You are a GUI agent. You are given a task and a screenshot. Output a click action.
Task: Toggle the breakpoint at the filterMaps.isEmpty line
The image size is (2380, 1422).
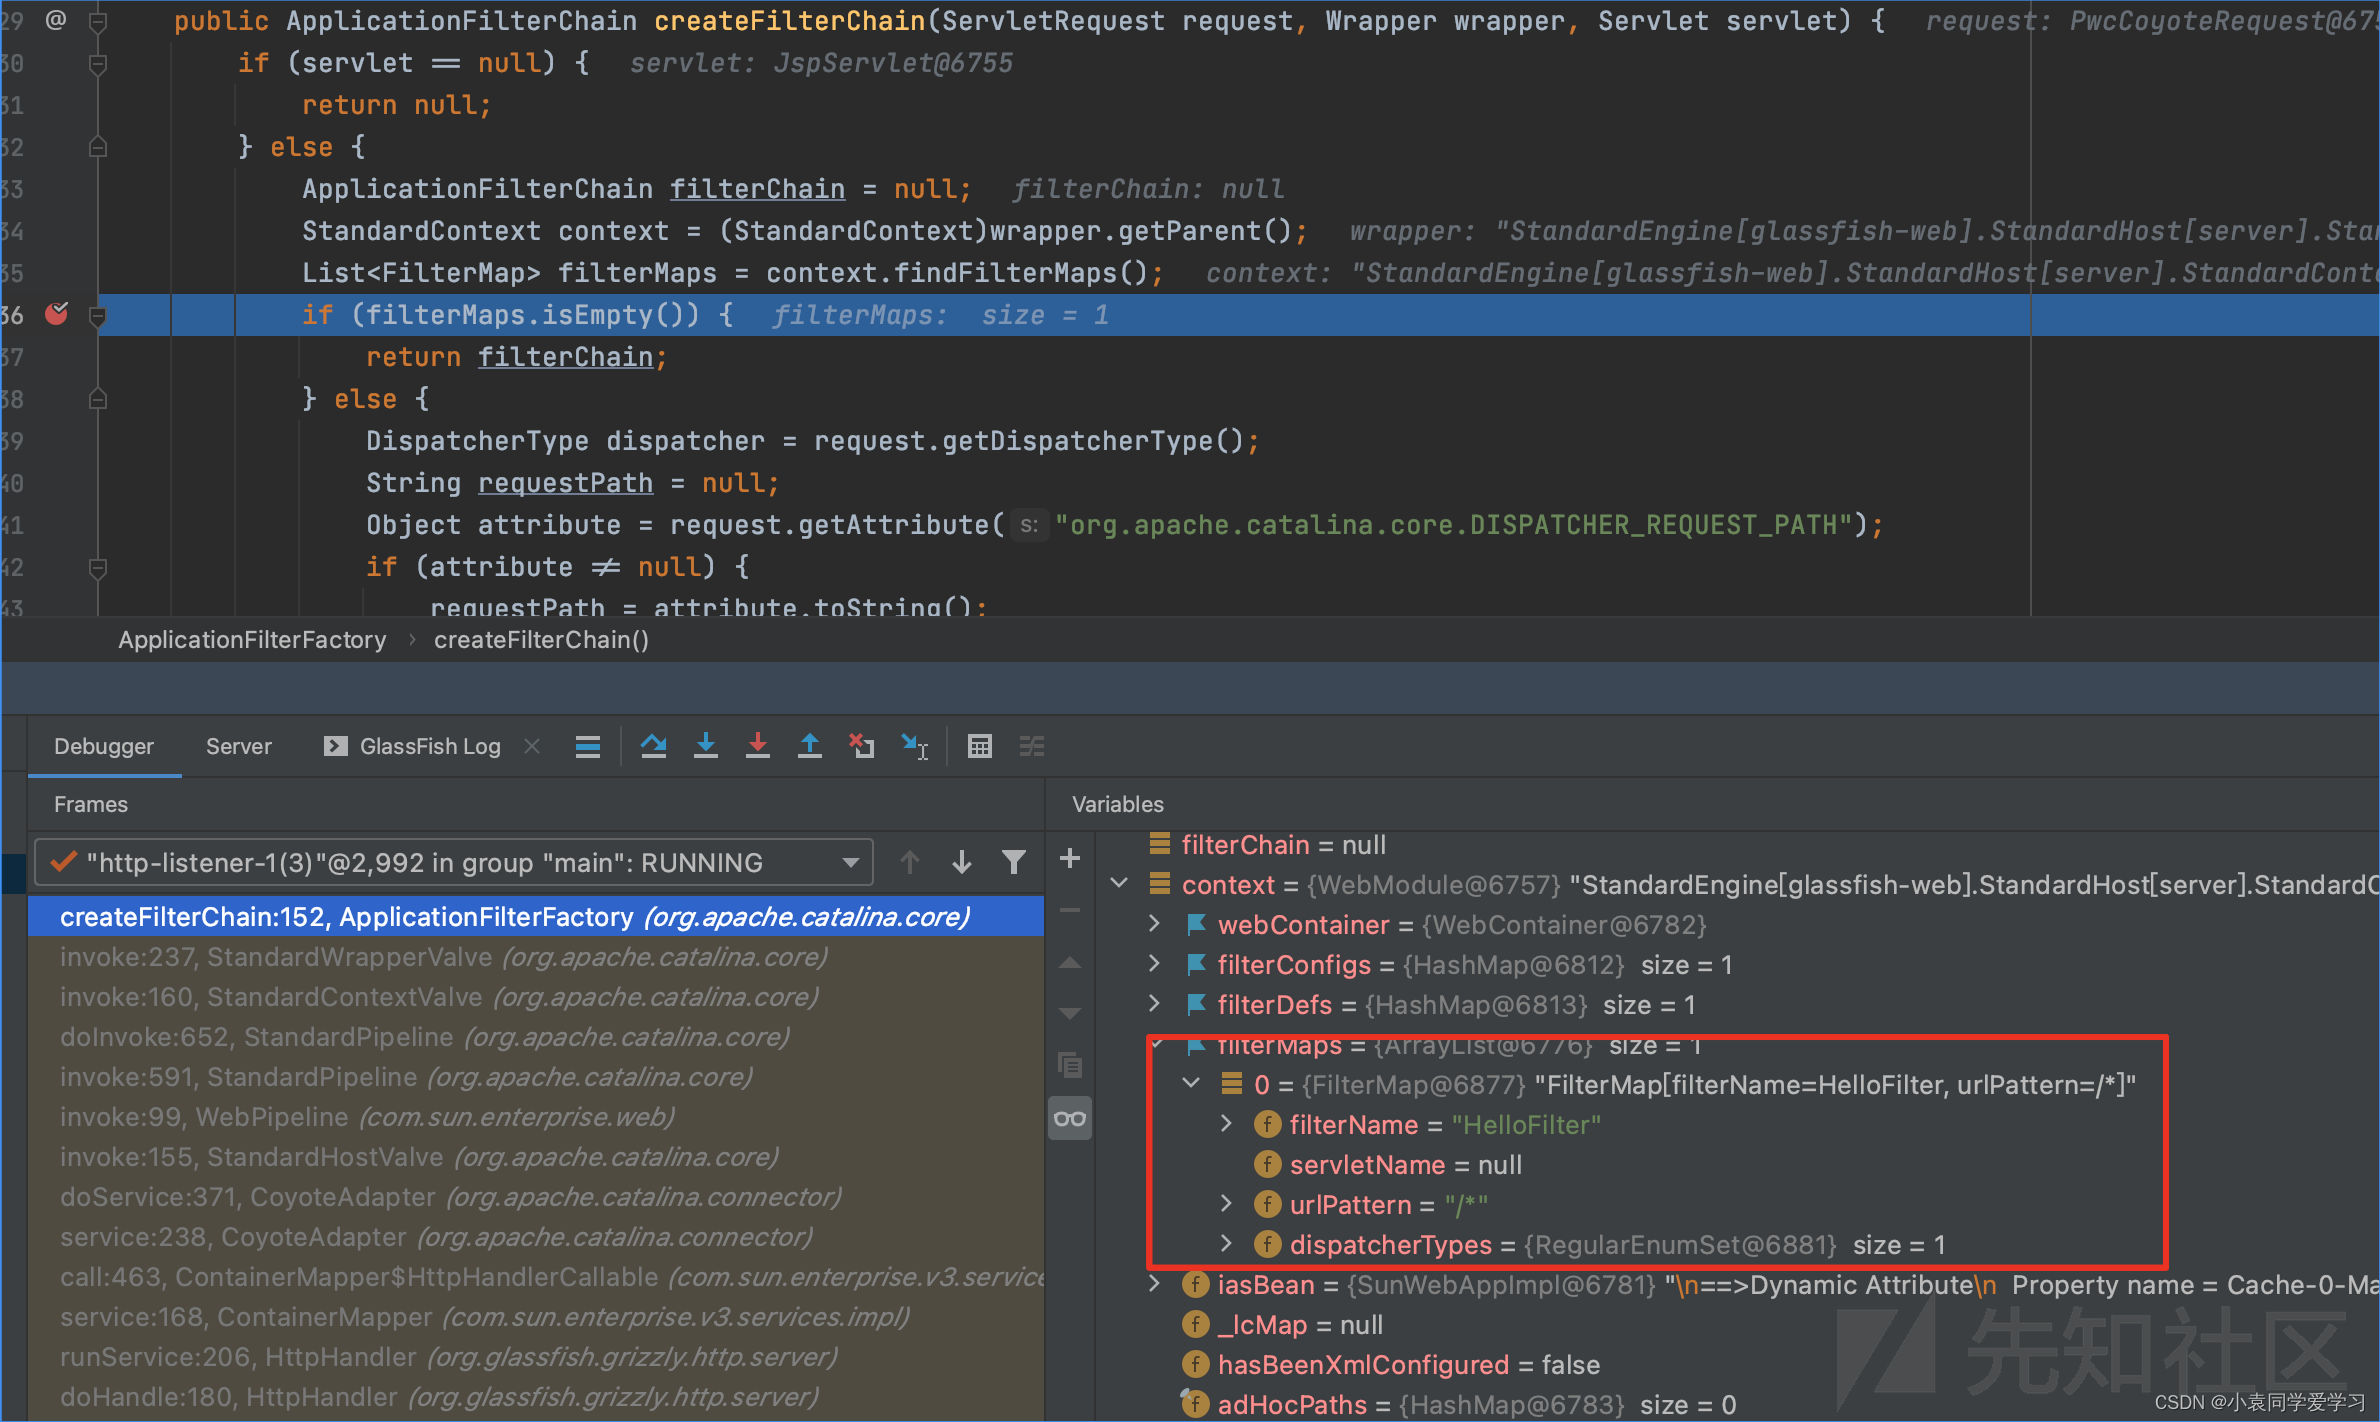tap(57, 314)
